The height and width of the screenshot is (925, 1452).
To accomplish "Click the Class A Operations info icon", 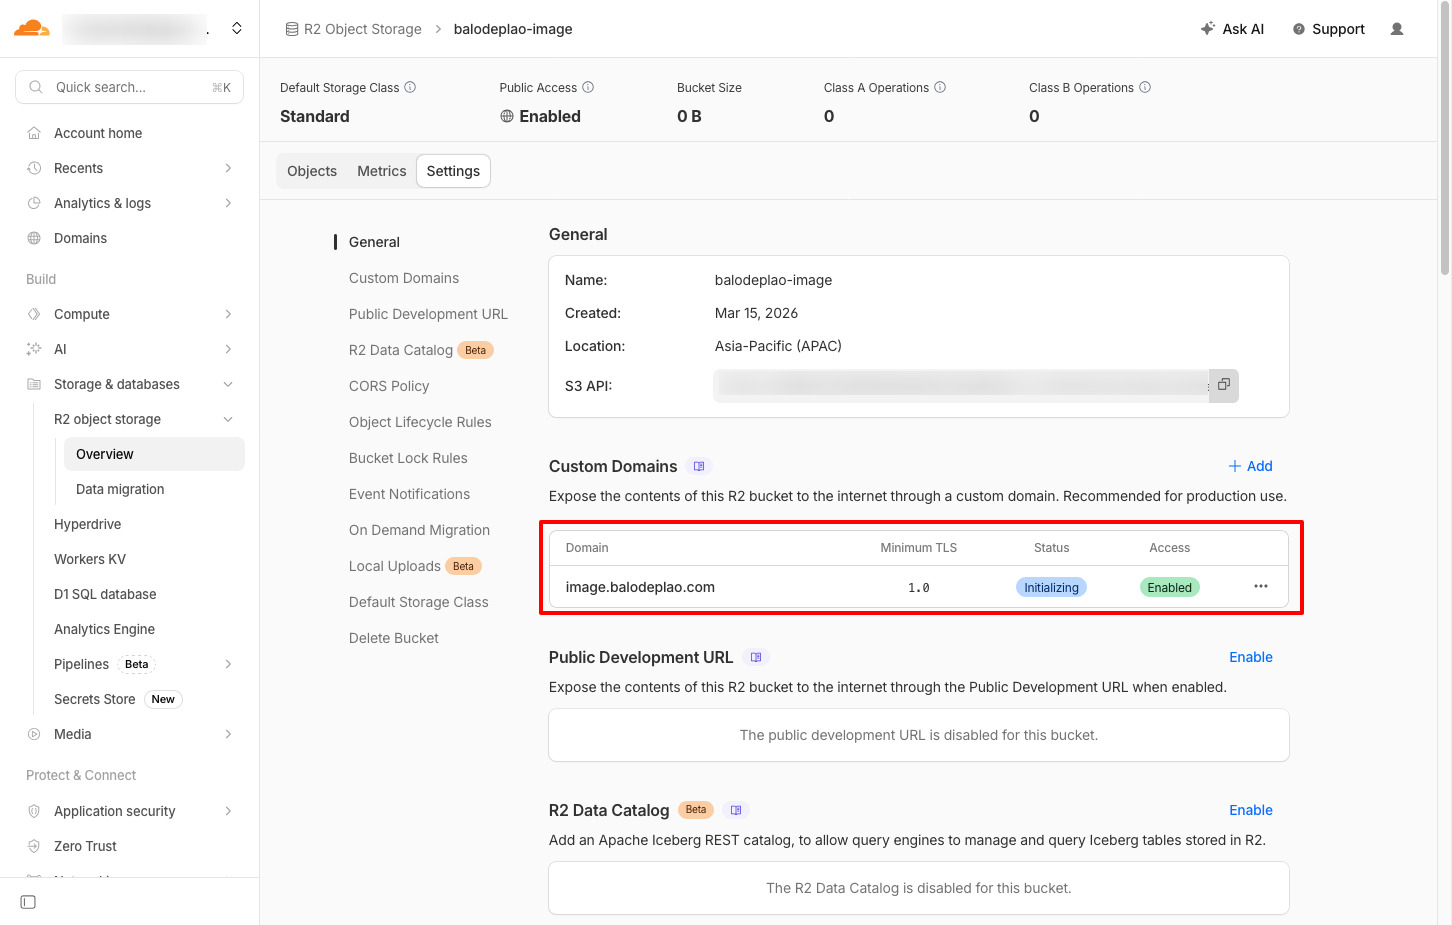I will pos(940,88).
